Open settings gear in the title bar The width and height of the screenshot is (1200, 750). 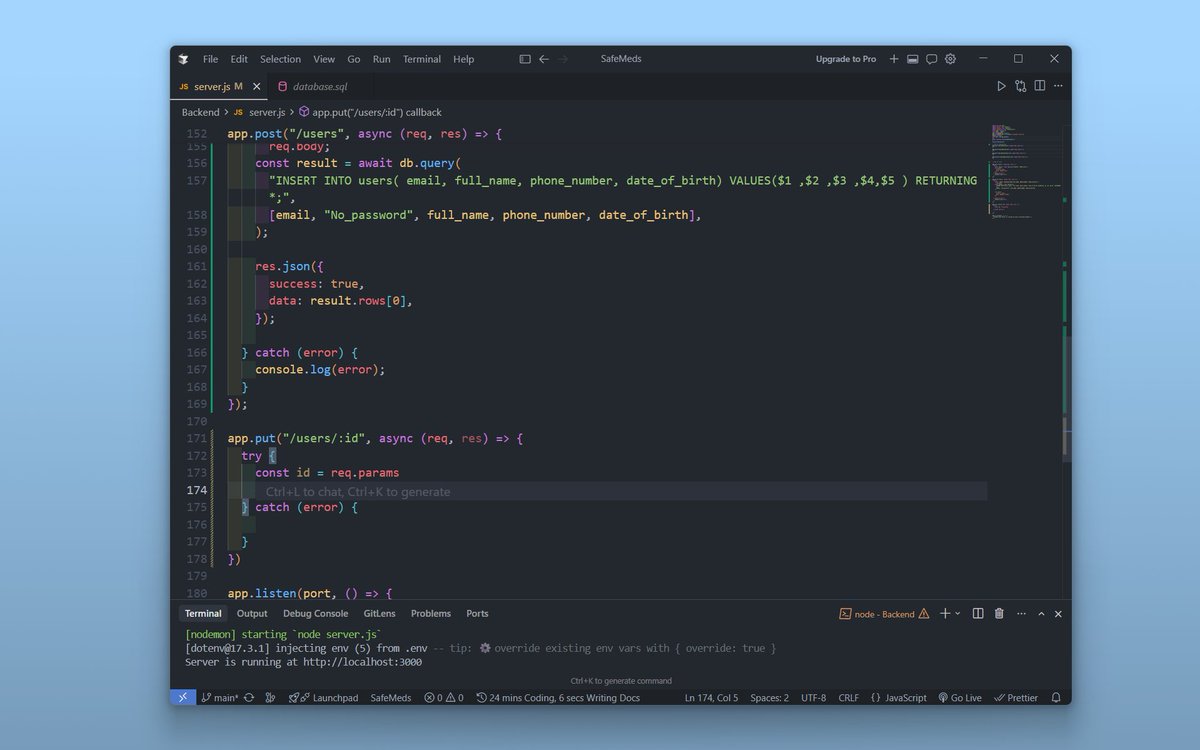tap(950, 59)
